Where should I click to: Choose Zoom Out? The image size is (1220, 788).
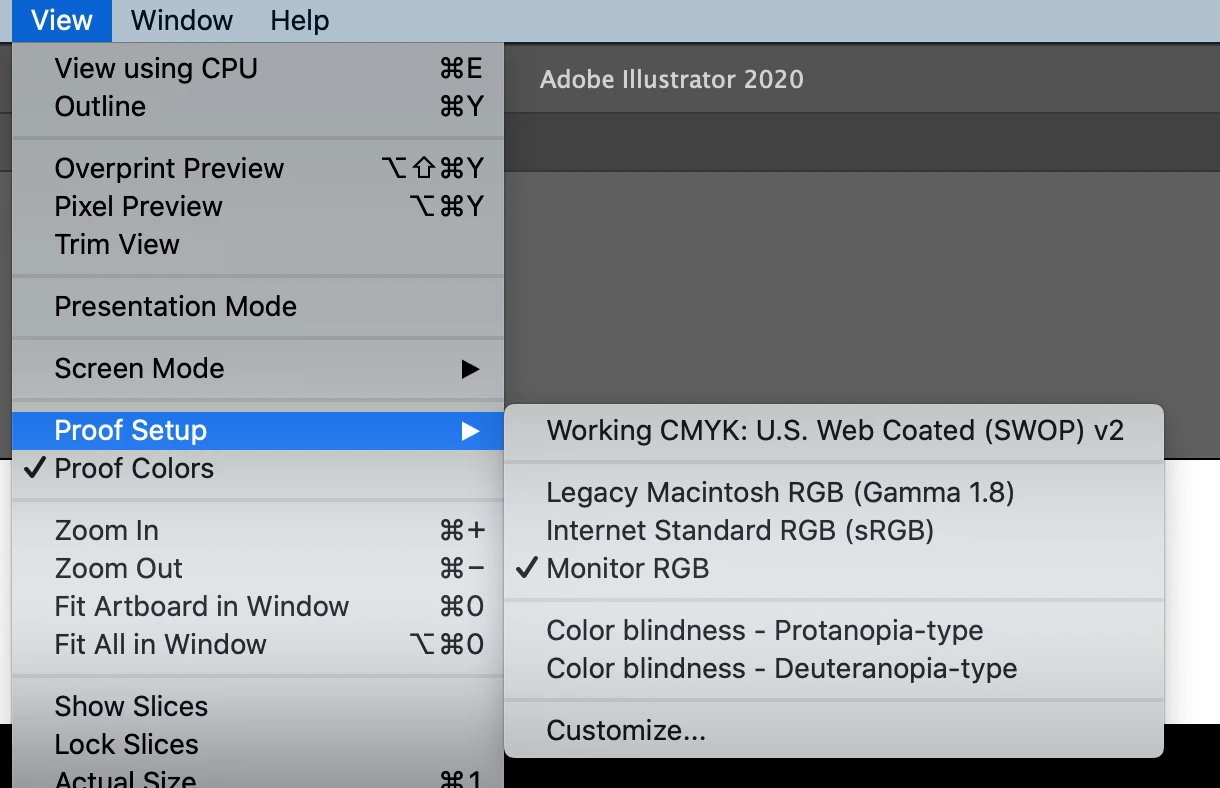(258, 569)
